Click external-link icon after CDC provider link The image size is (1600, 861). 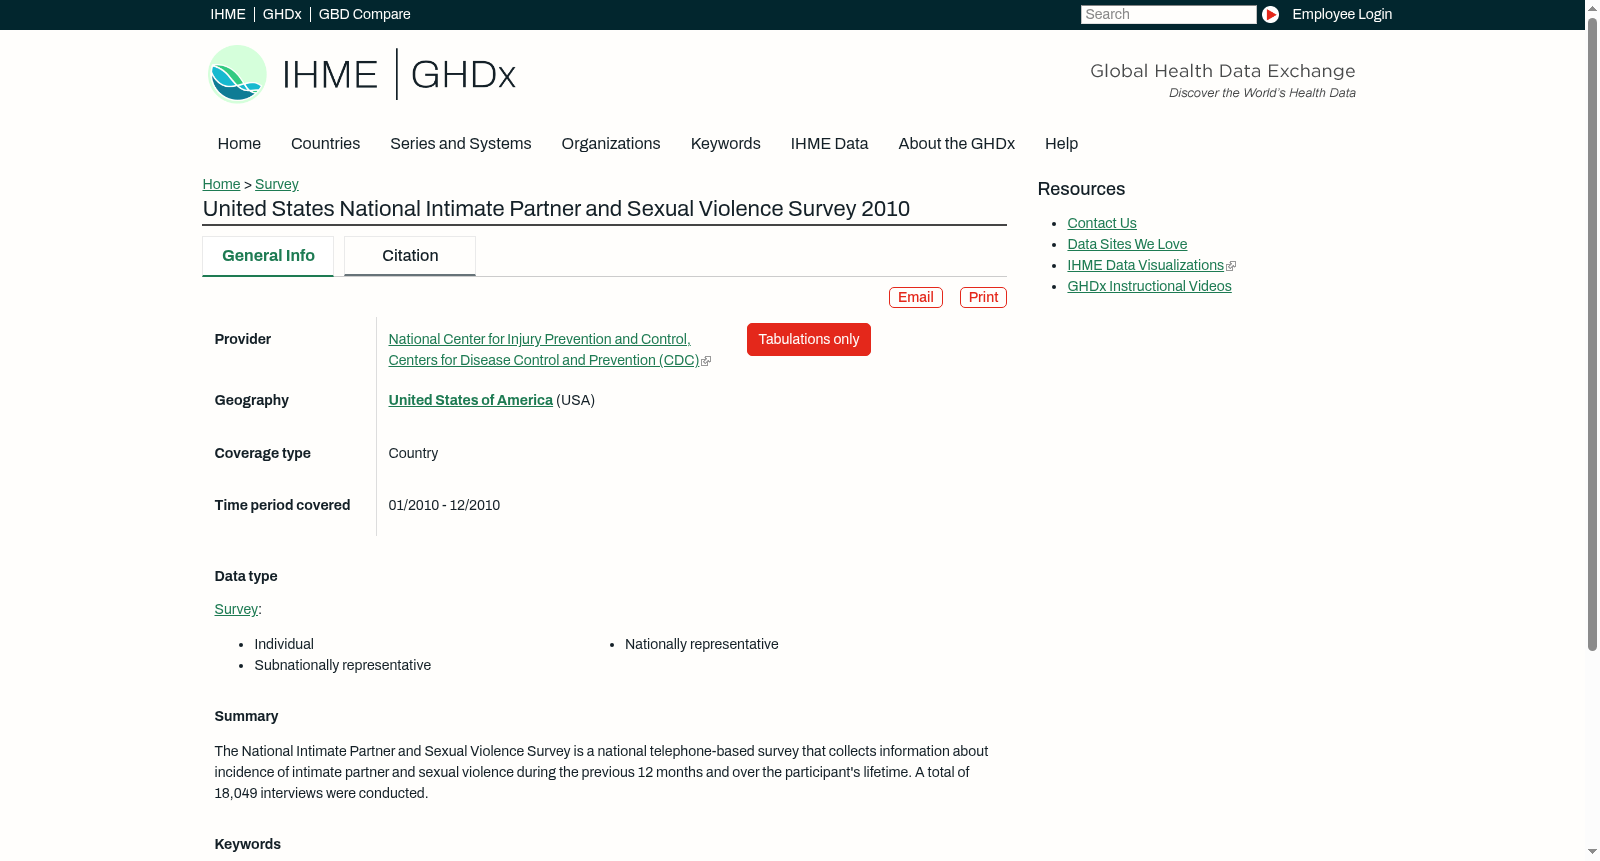tap(706, 361)
